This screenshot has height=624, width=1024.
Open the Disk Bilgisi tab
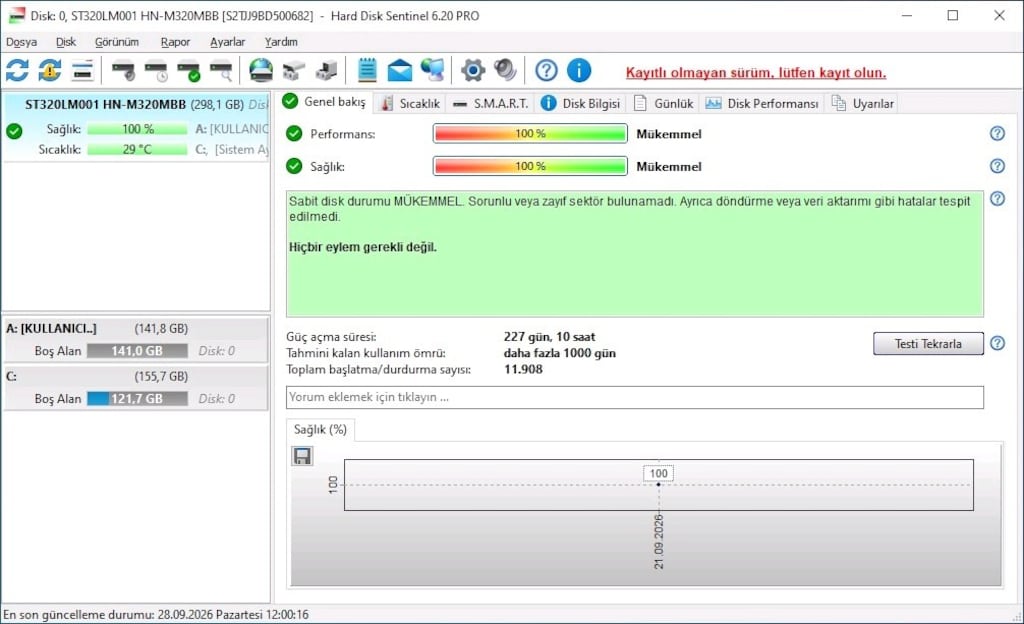pos(581,103)
